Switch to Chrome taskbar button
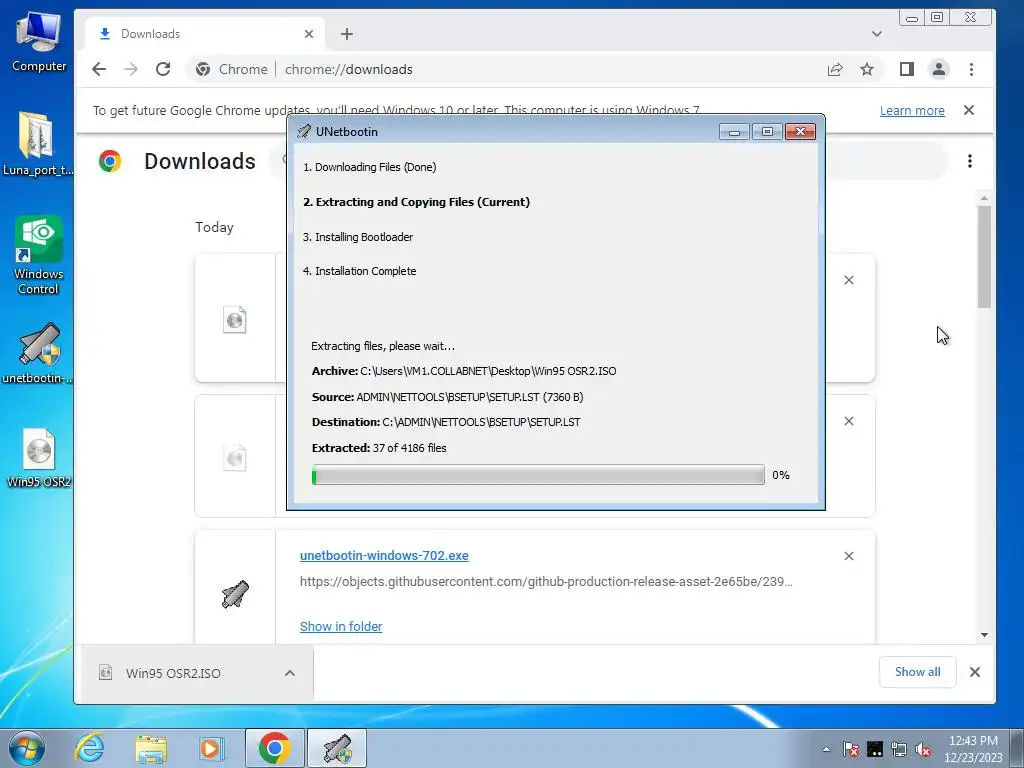1024x768 pixels. [x=274, y=748]
